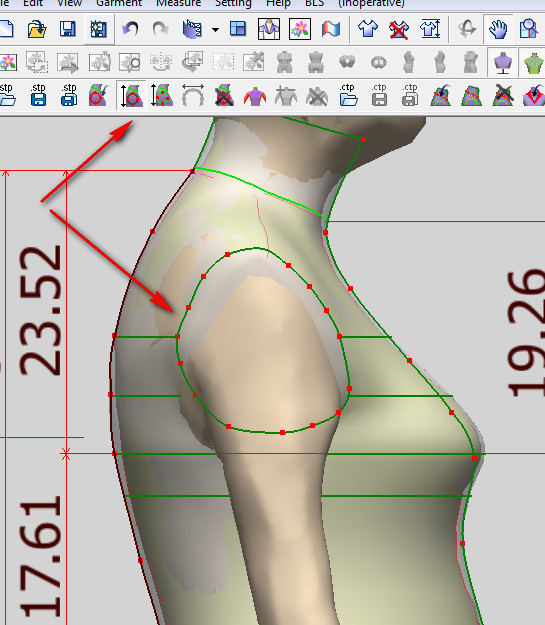Click the red-crossed shirt remove garment icon
Screen dimensions: 545x625
399,29
